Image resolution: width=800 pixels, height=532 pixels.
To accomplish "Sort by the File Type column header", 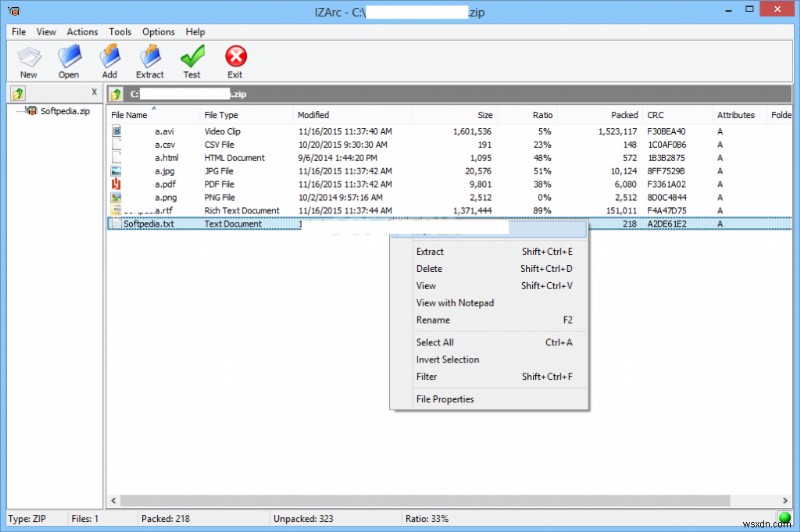I will click(x=246, y=115).
